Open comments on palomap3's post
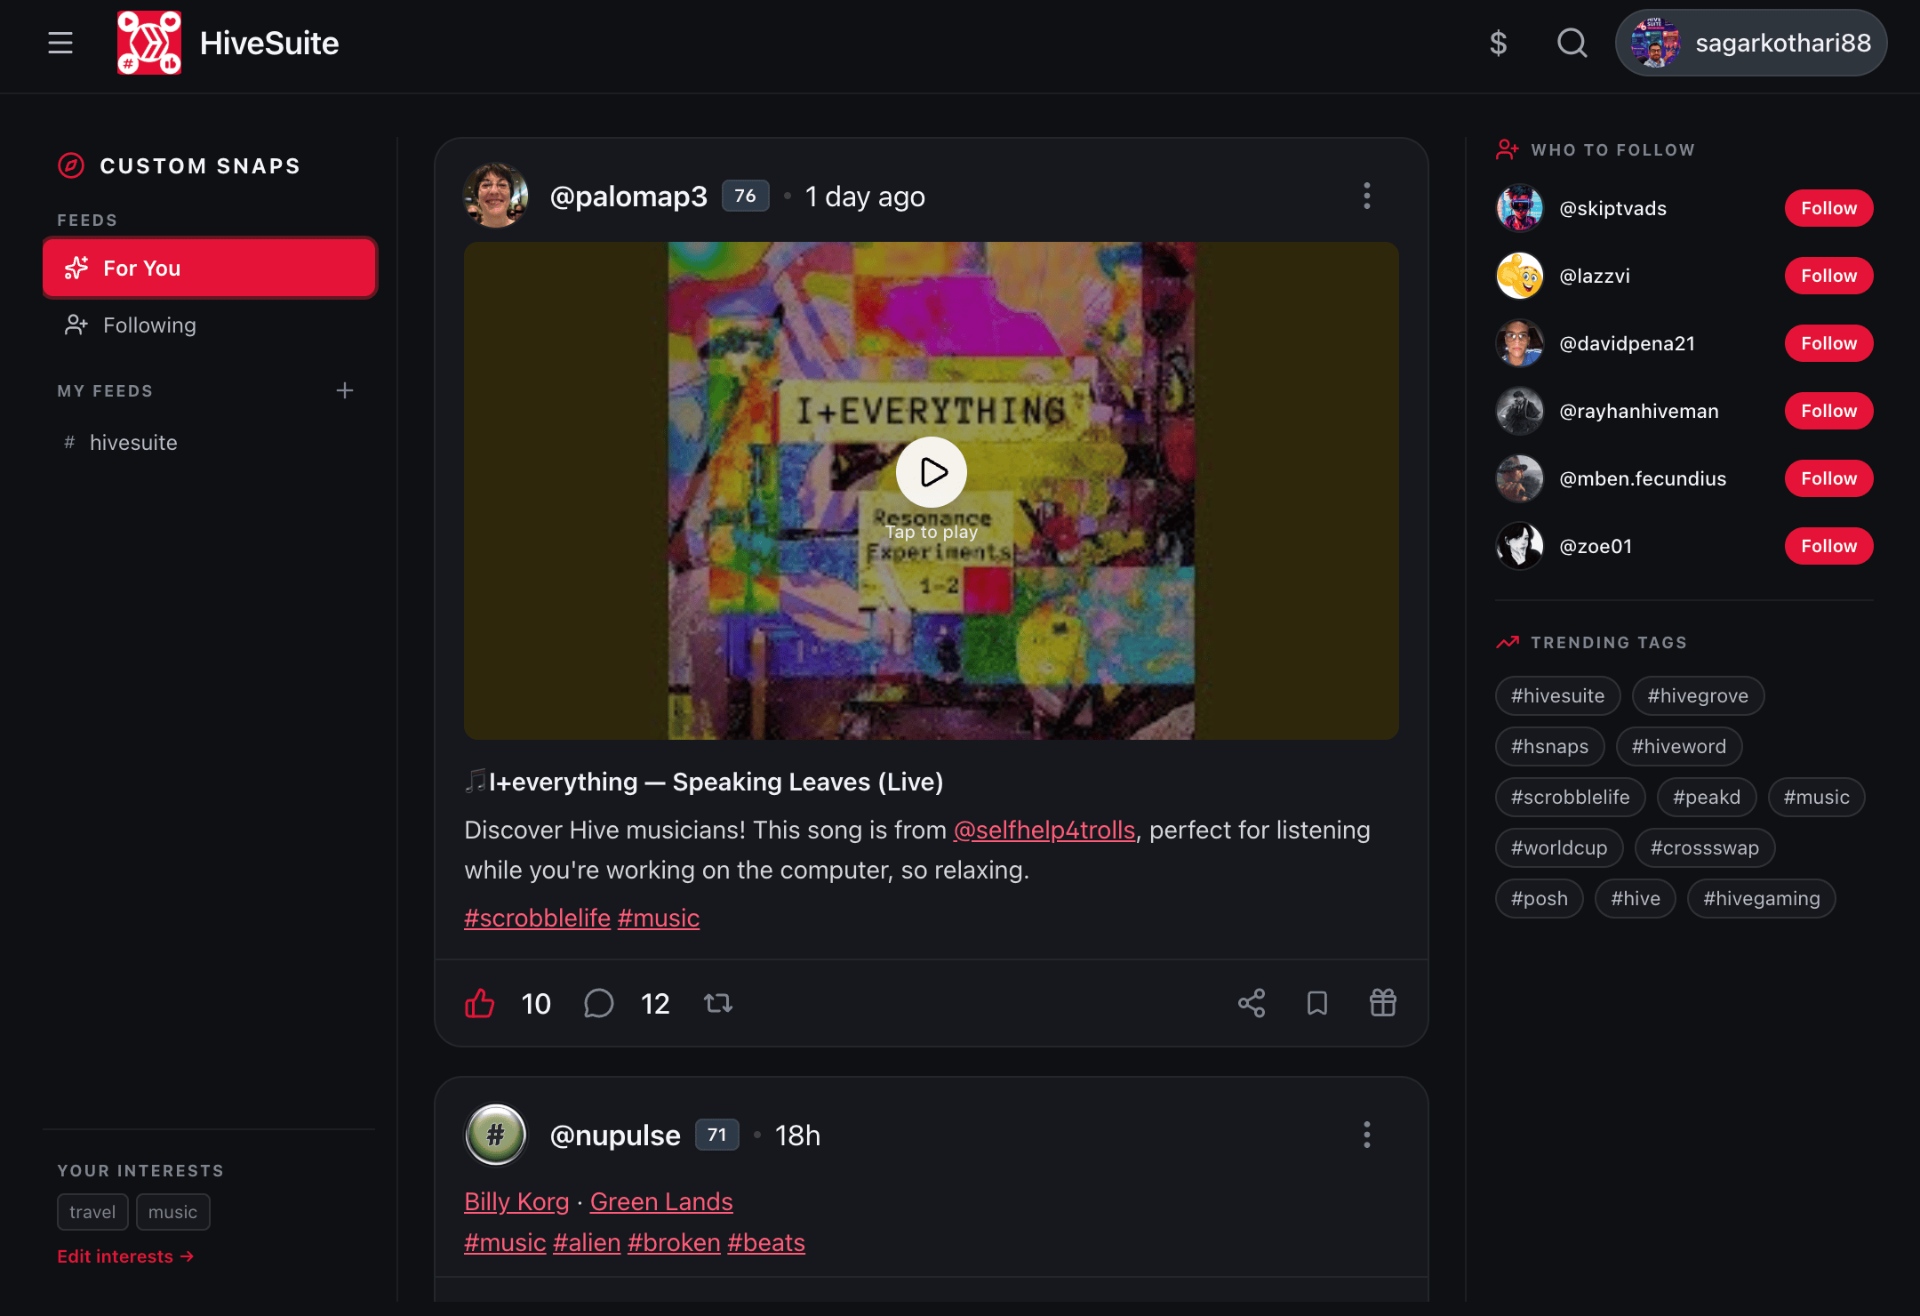Screen dimensions: 1920x1316 click(x=598, y=1003)
